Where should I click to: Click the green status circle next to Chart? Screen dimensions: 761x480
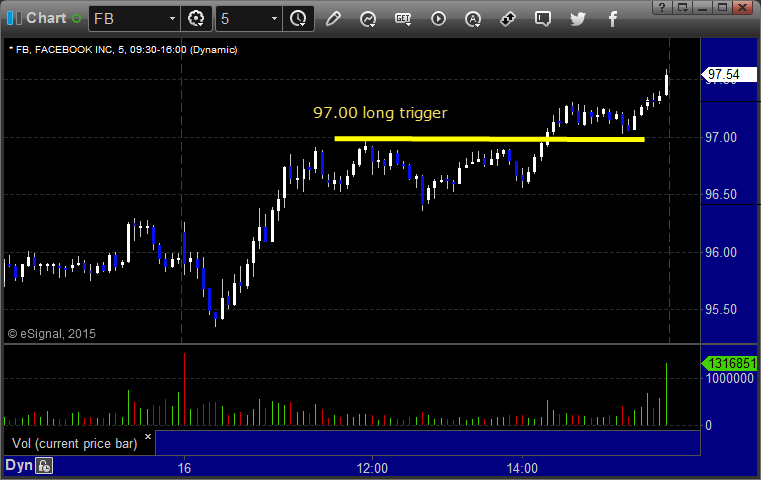click(x=76, y=19)
